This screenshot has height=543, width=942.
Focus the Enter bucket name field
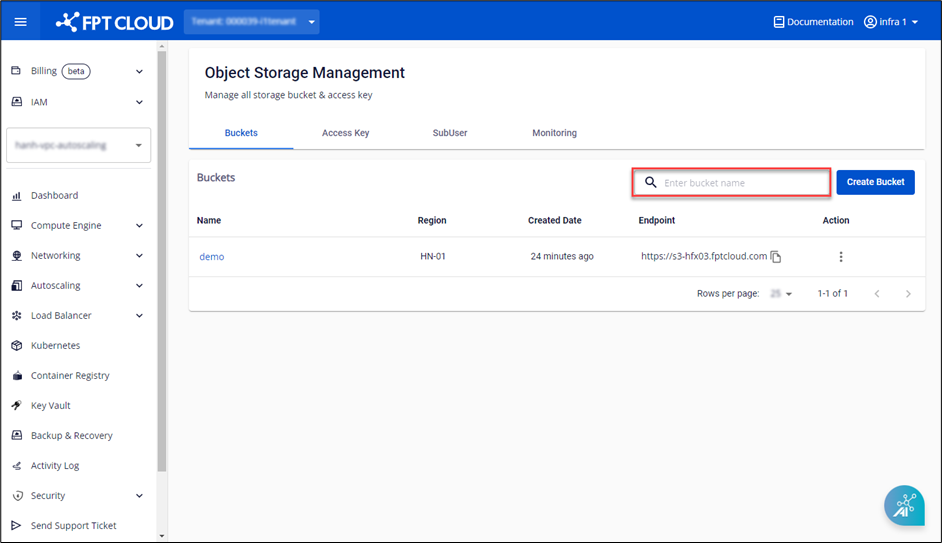(731, 182)
